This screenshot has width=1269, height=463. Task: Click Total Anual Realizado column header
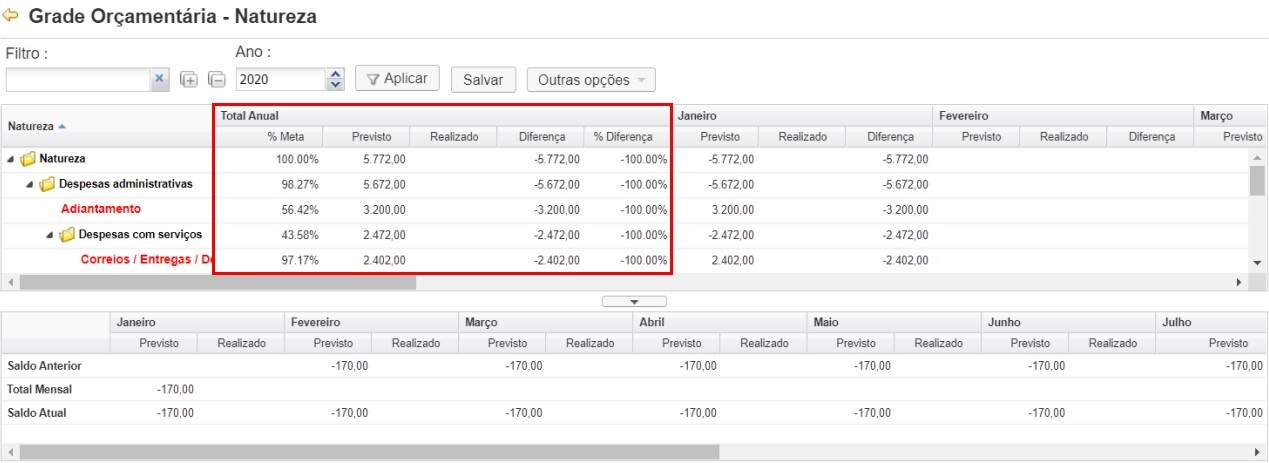coord(454,137)
